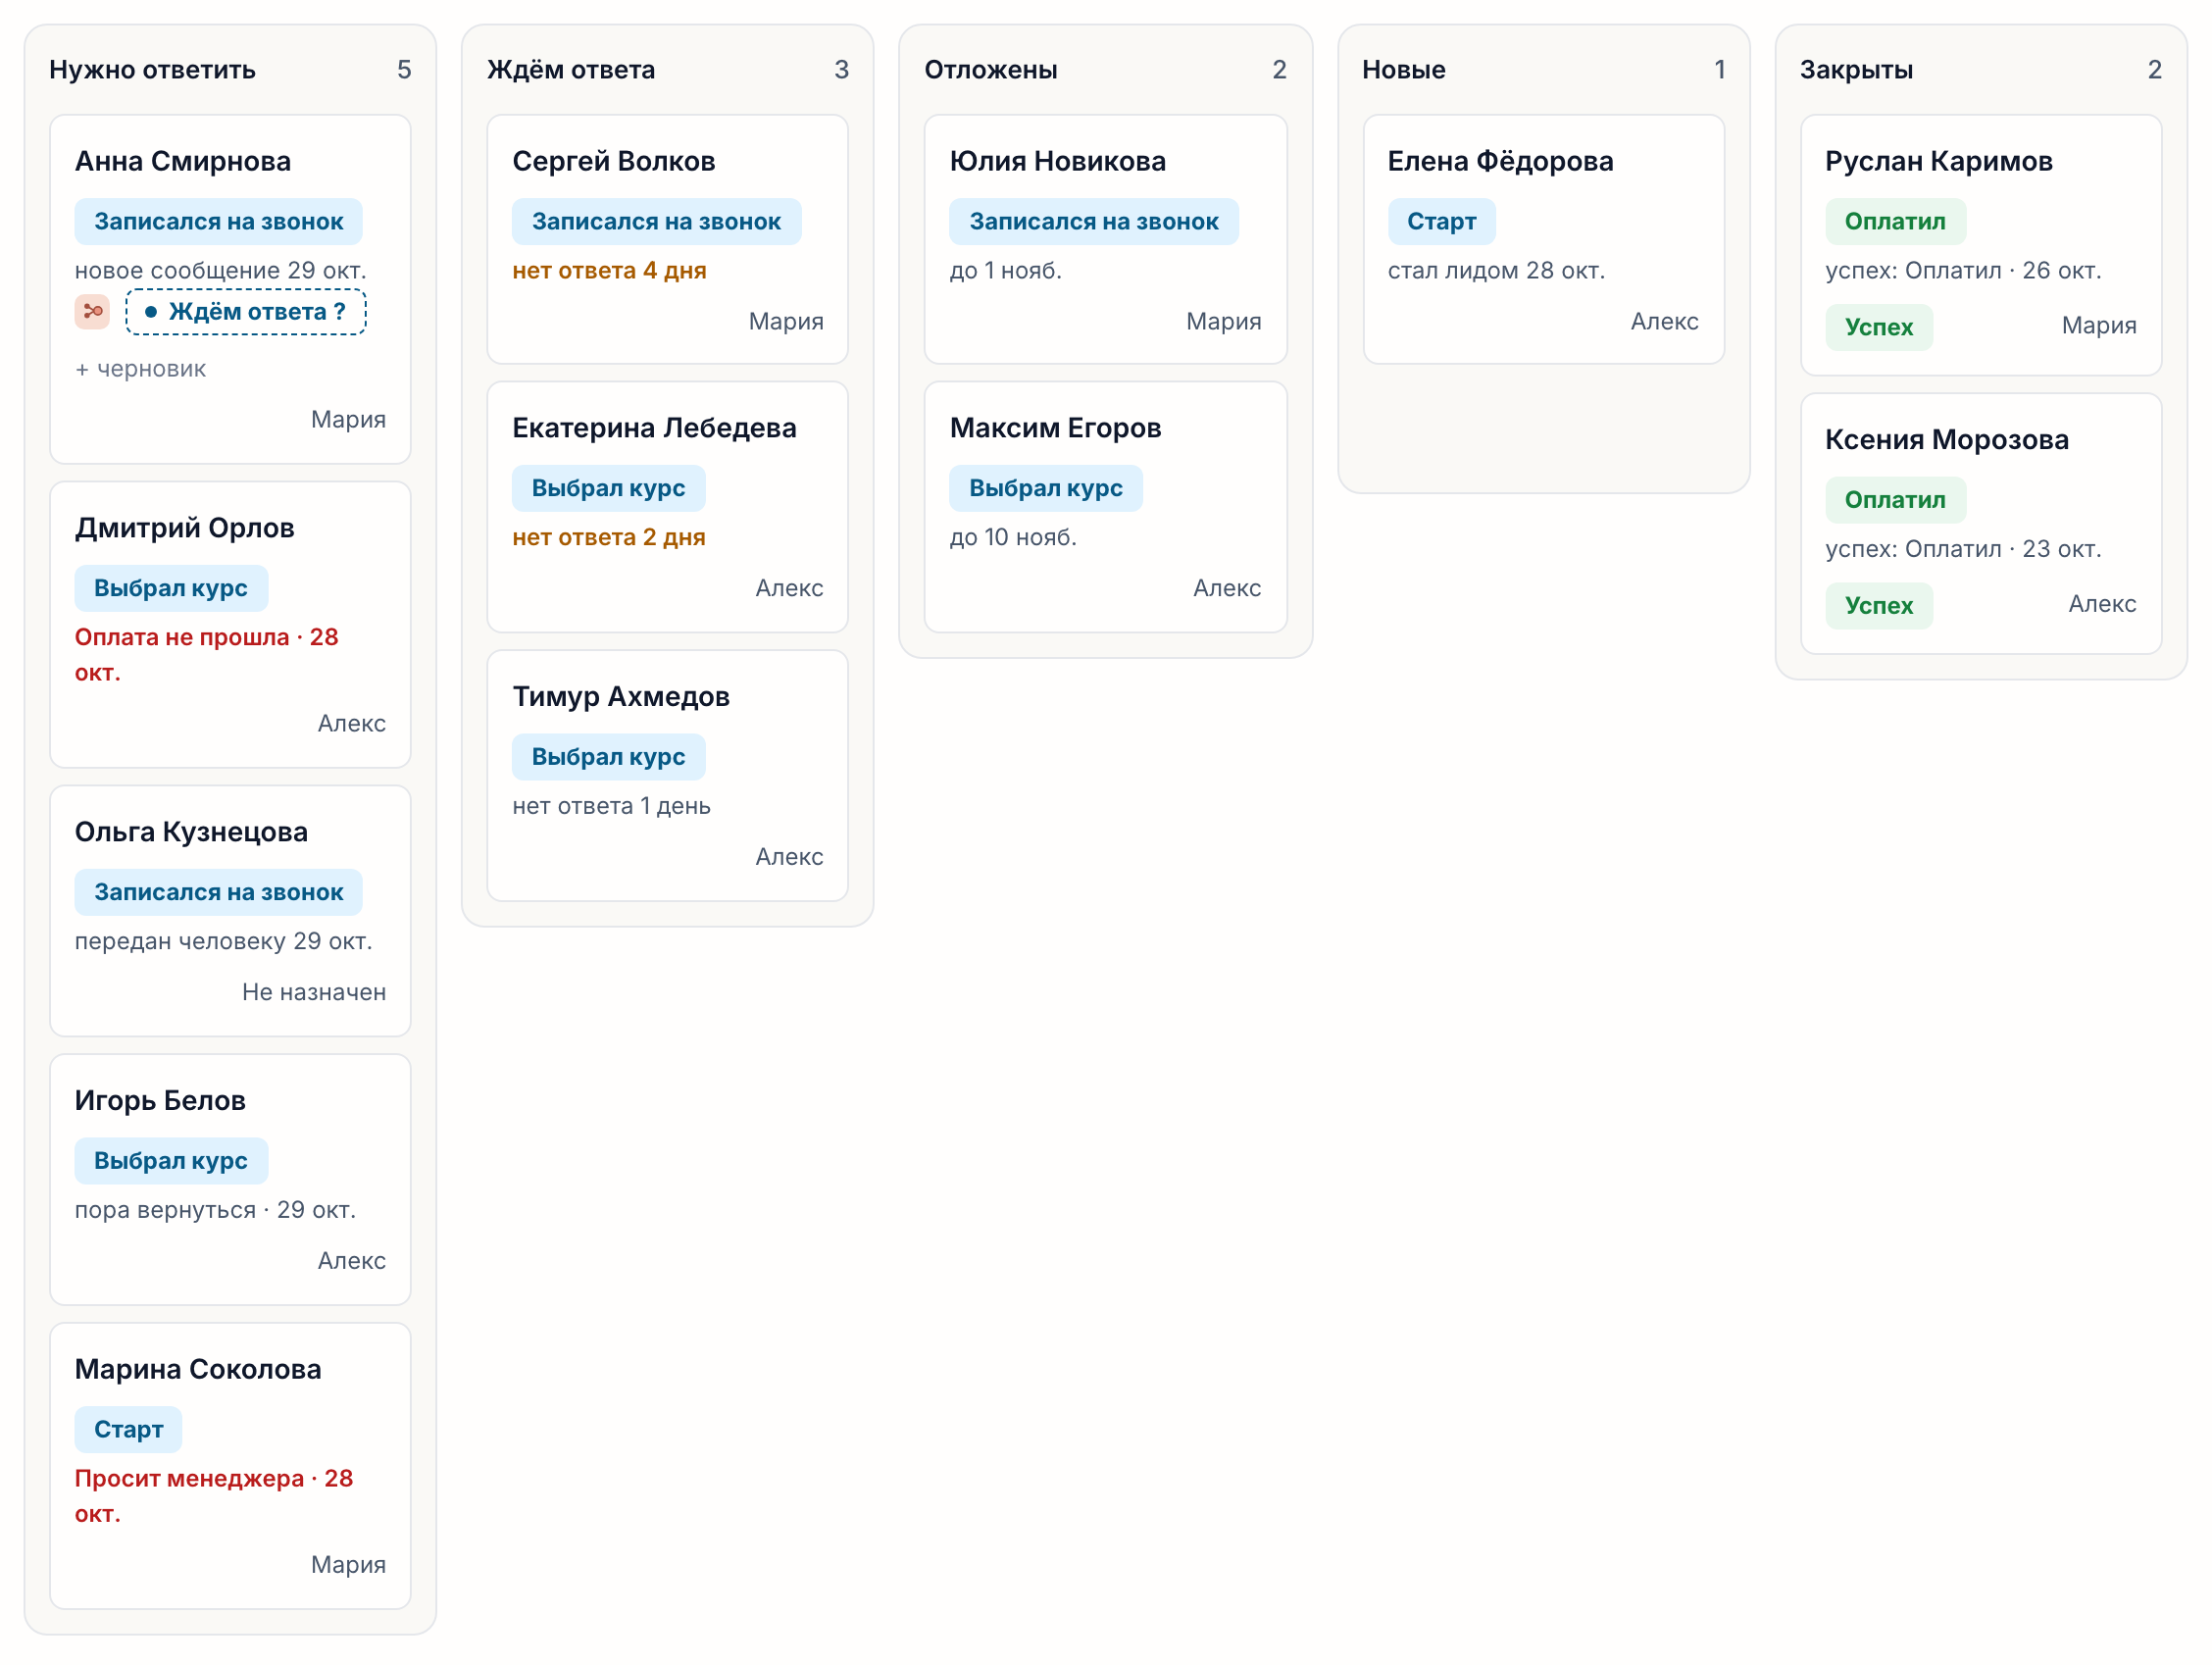The image size is (2212, 1665).
Task: Click the merge icon on Анна Смирнова card
Action: [92, 312]
